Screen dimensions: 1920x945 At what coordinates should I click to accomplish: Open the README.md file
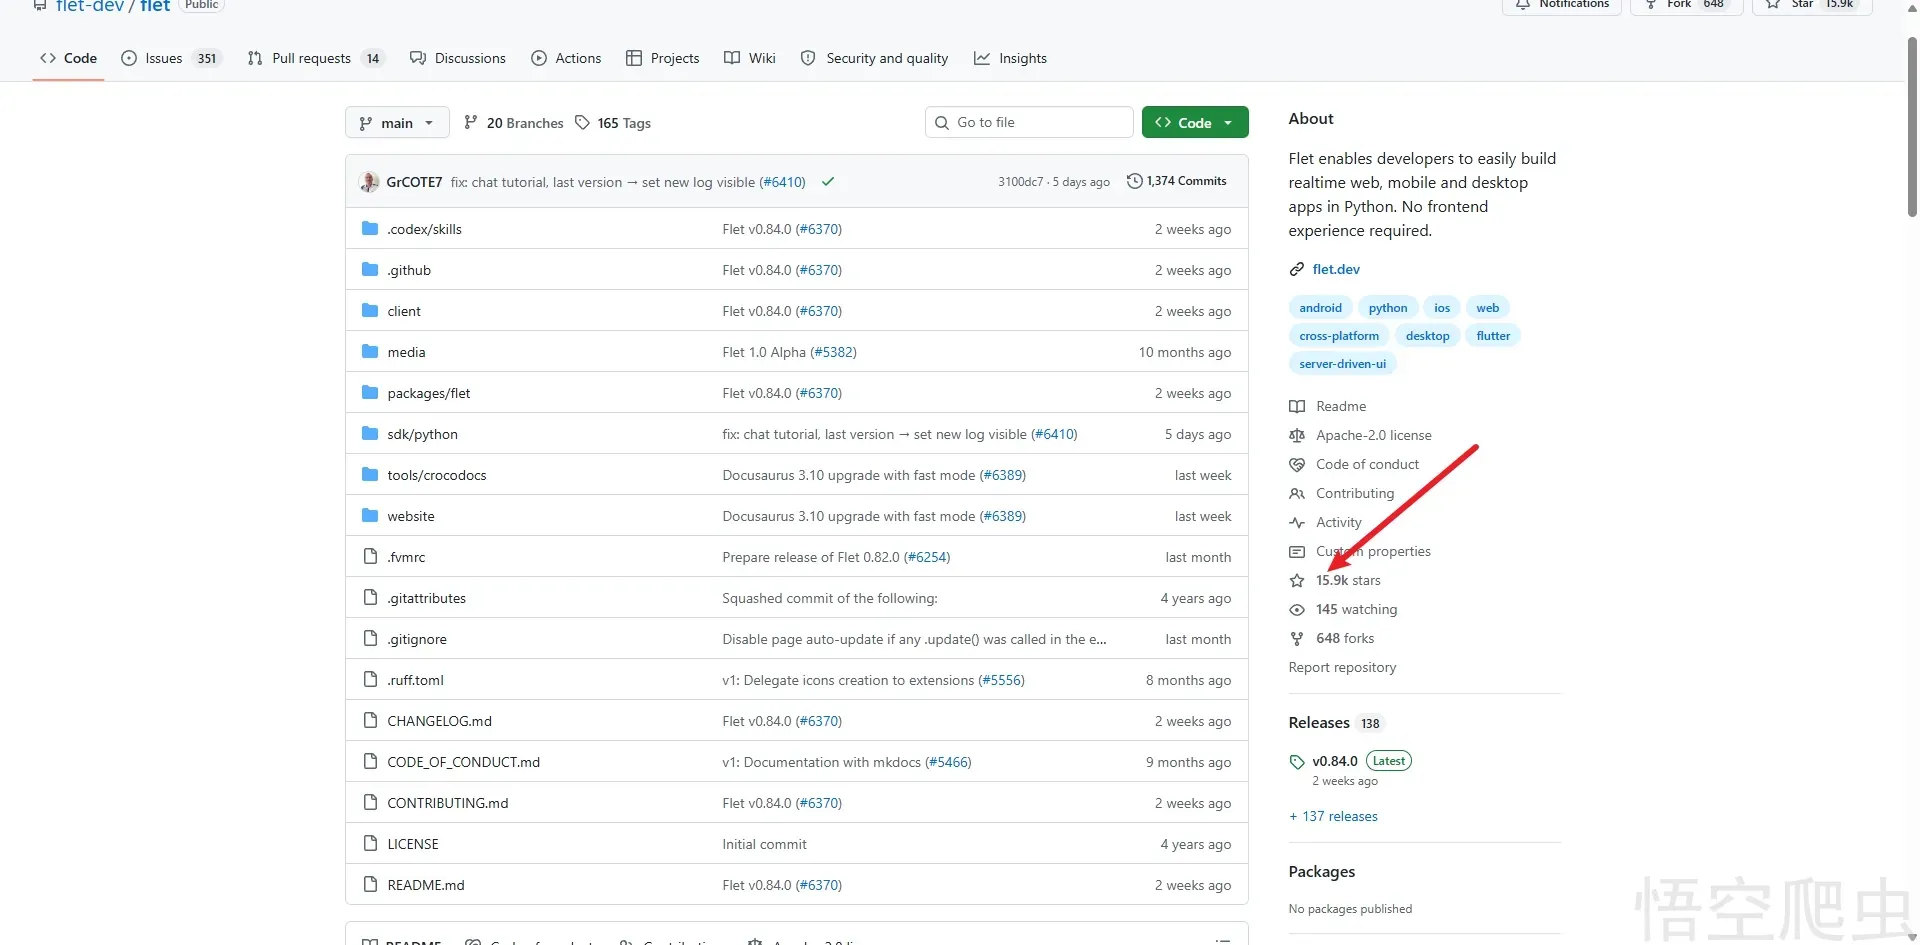tap(426, 885)
